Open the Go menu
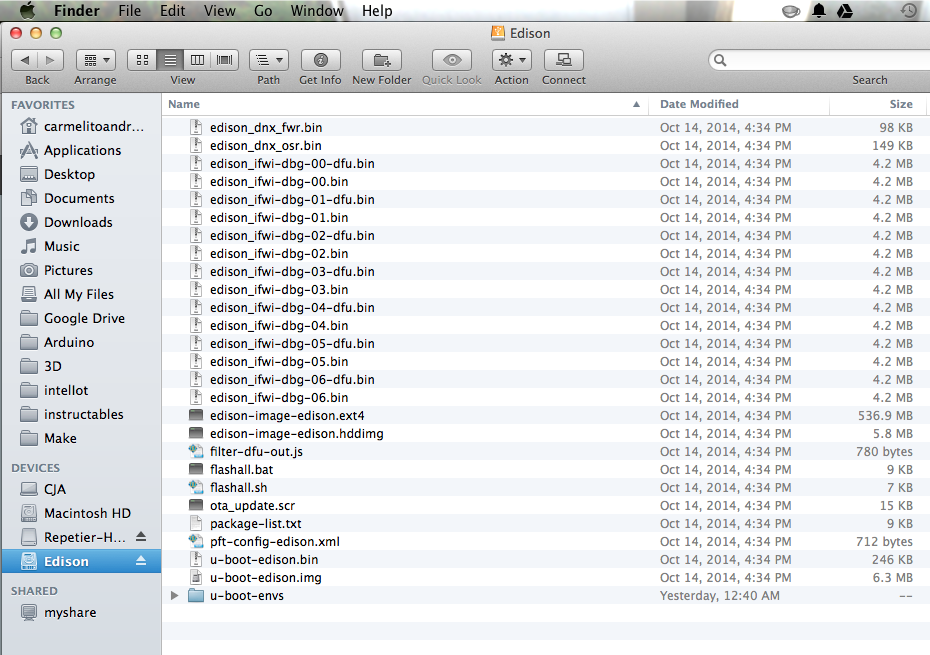Viewport: 930px width, 655px height. point(263,11)
